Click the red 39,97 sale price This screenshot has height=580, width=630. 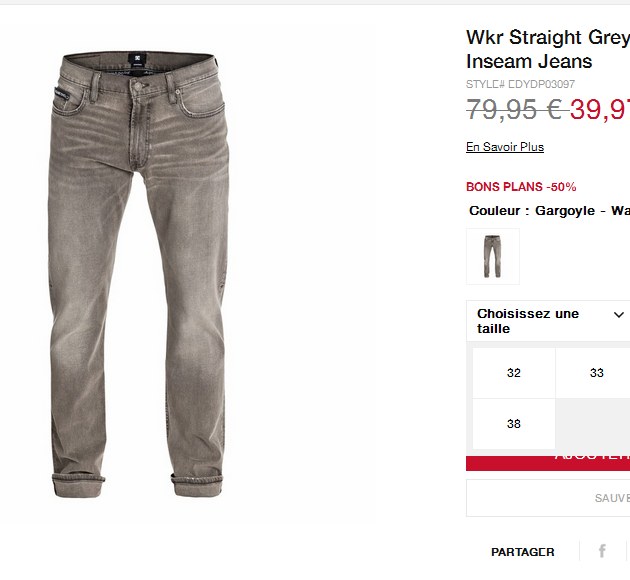tap(600, 109)
